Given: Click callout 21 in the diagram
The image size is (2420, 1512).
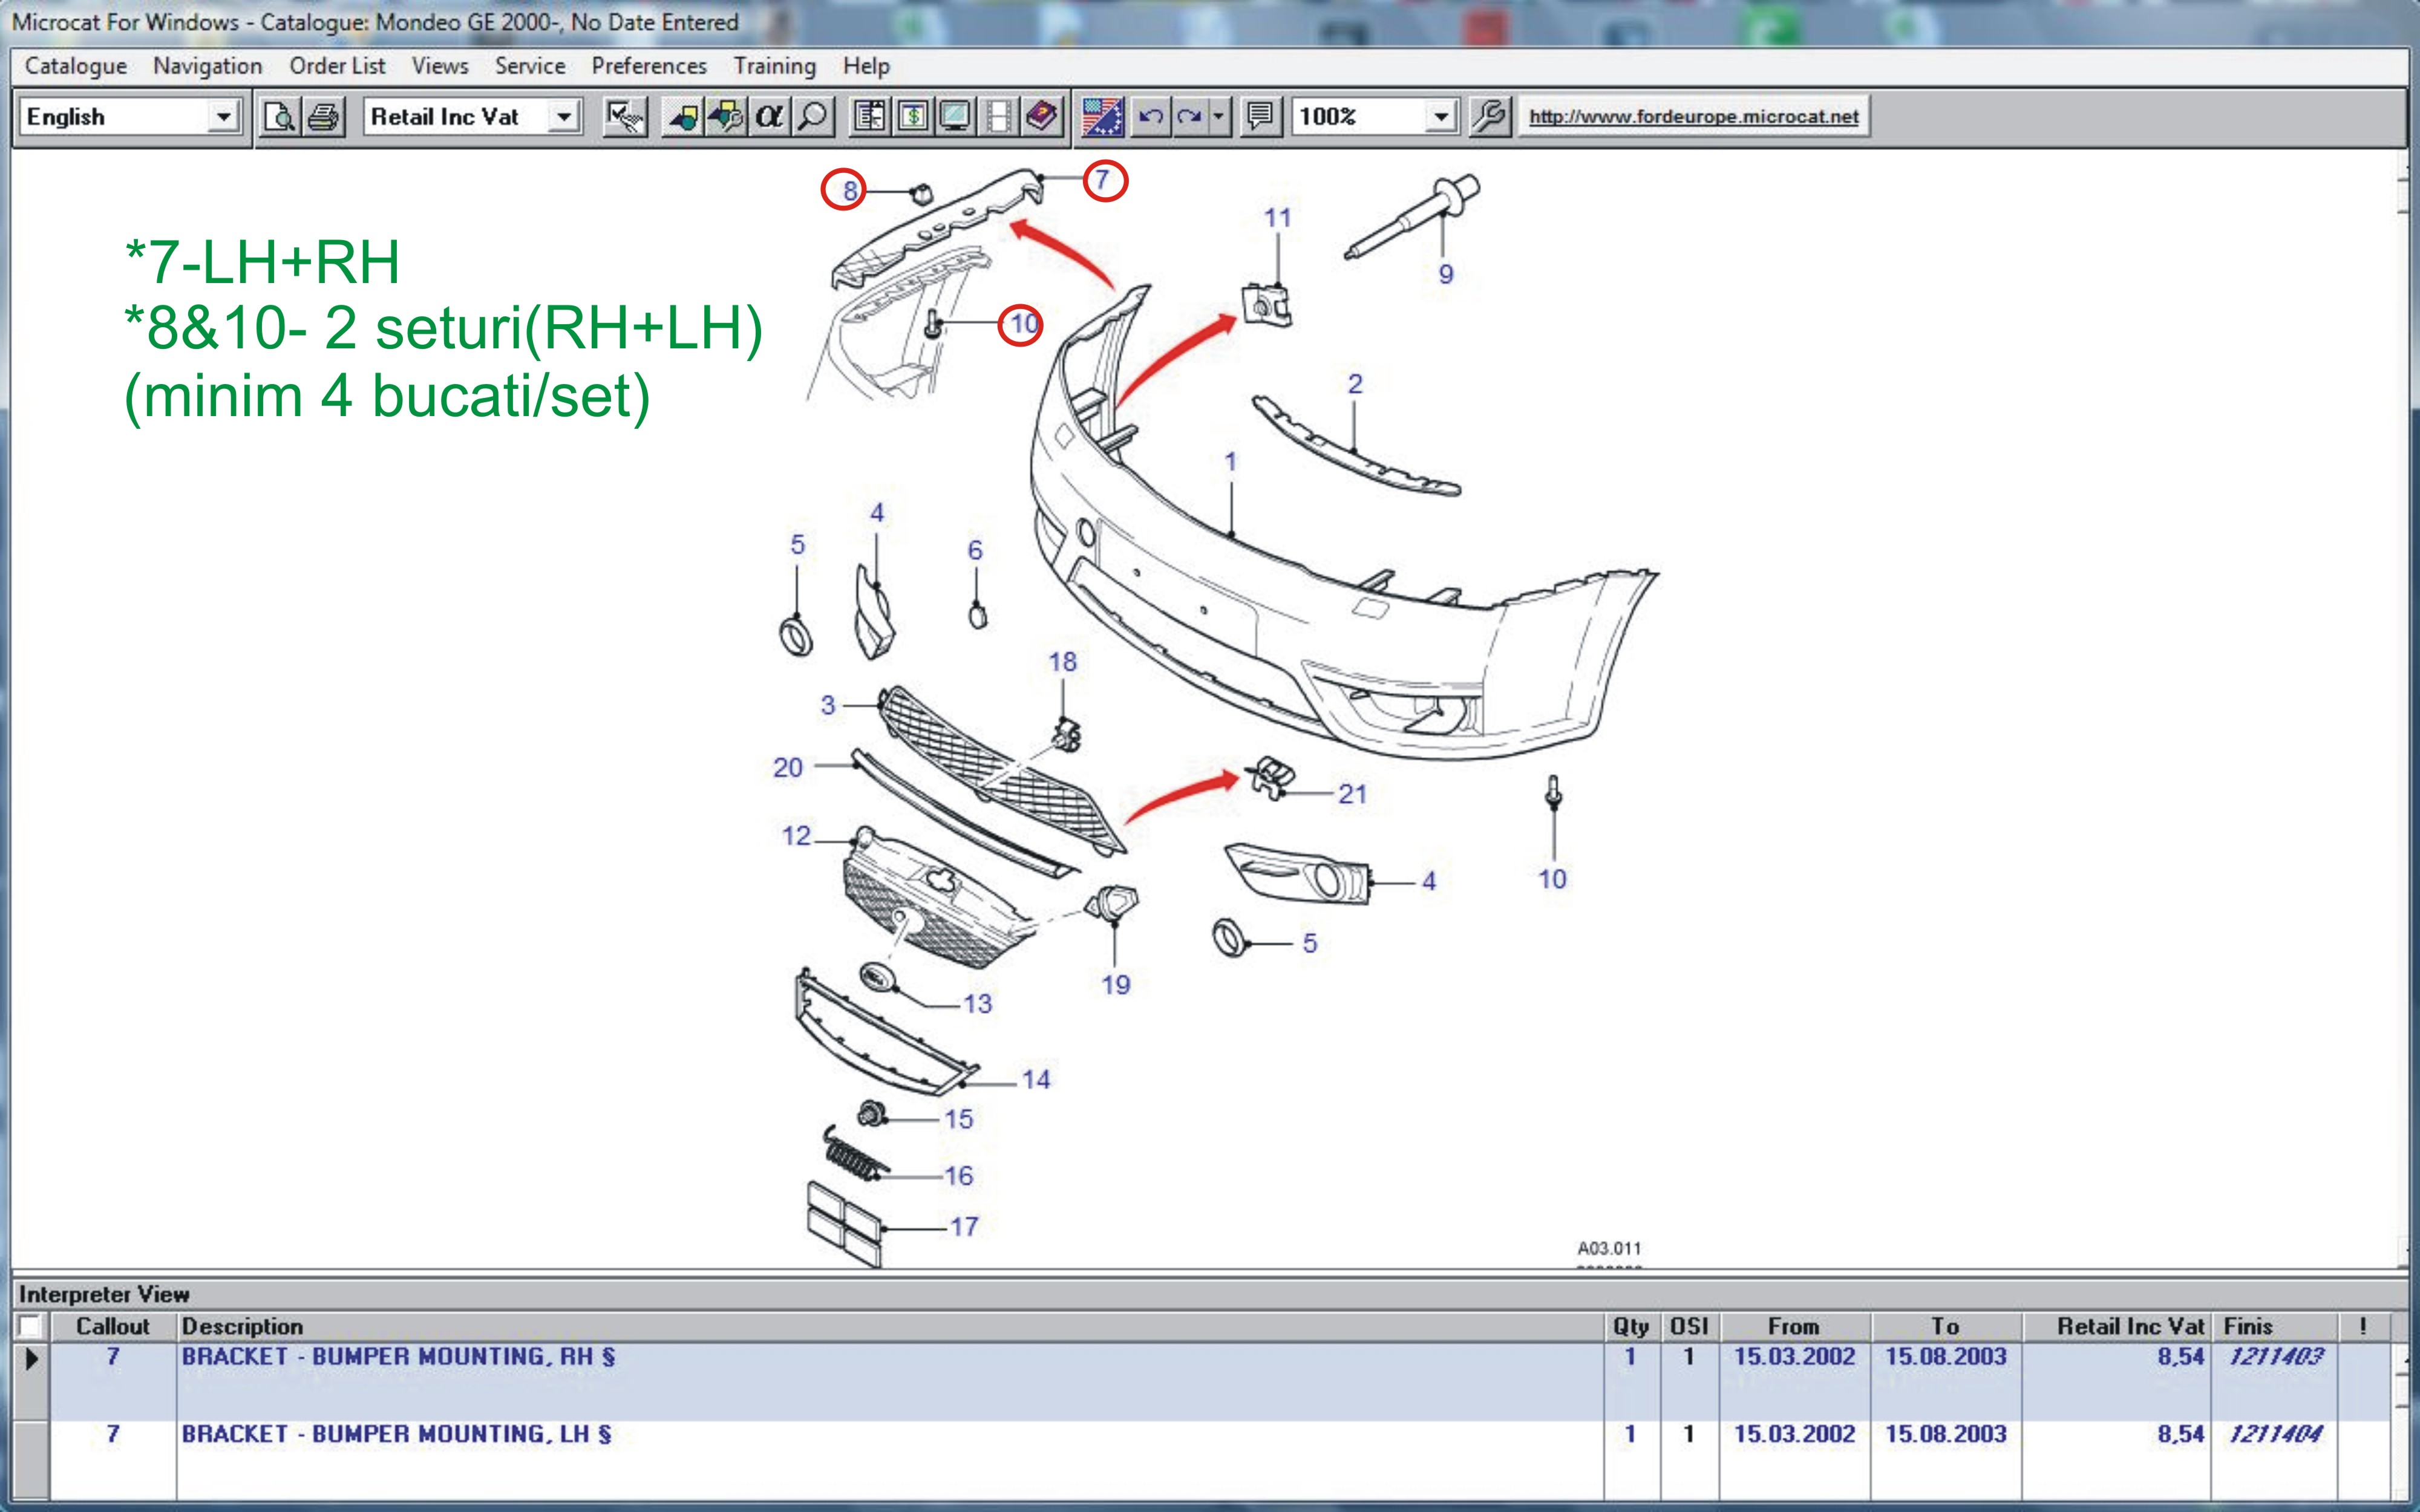Looking at the screenshot, I should (1352, 794).
